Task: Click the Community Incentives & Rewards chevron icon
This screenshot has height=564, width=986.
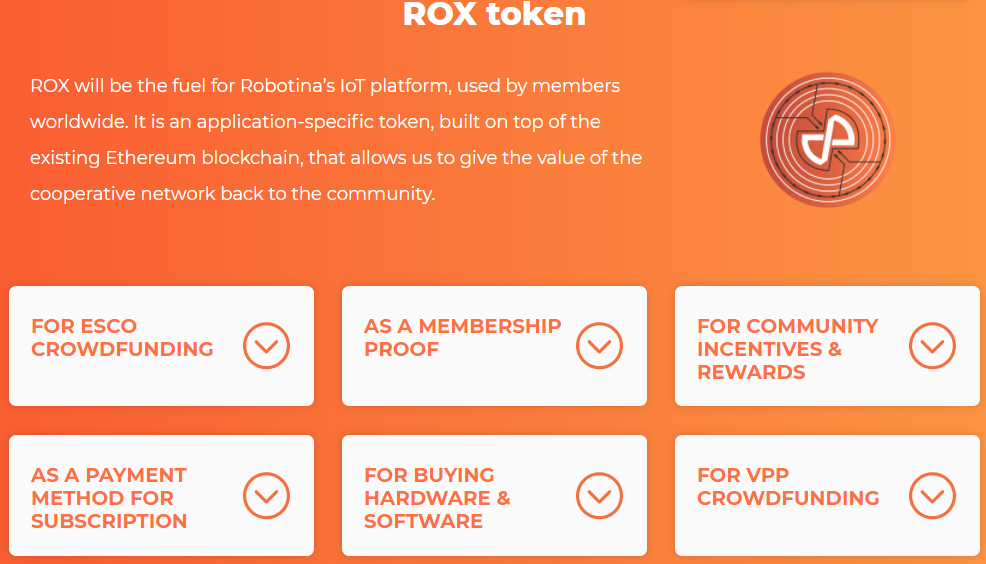Action: tap(932, 347)
